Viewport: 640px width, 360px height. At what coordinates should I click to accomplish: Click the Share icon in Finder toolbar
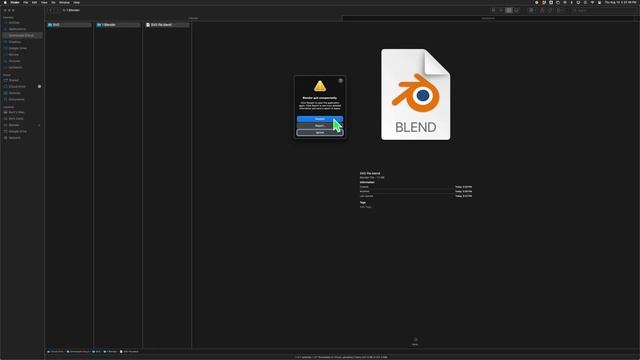(542, 10)
